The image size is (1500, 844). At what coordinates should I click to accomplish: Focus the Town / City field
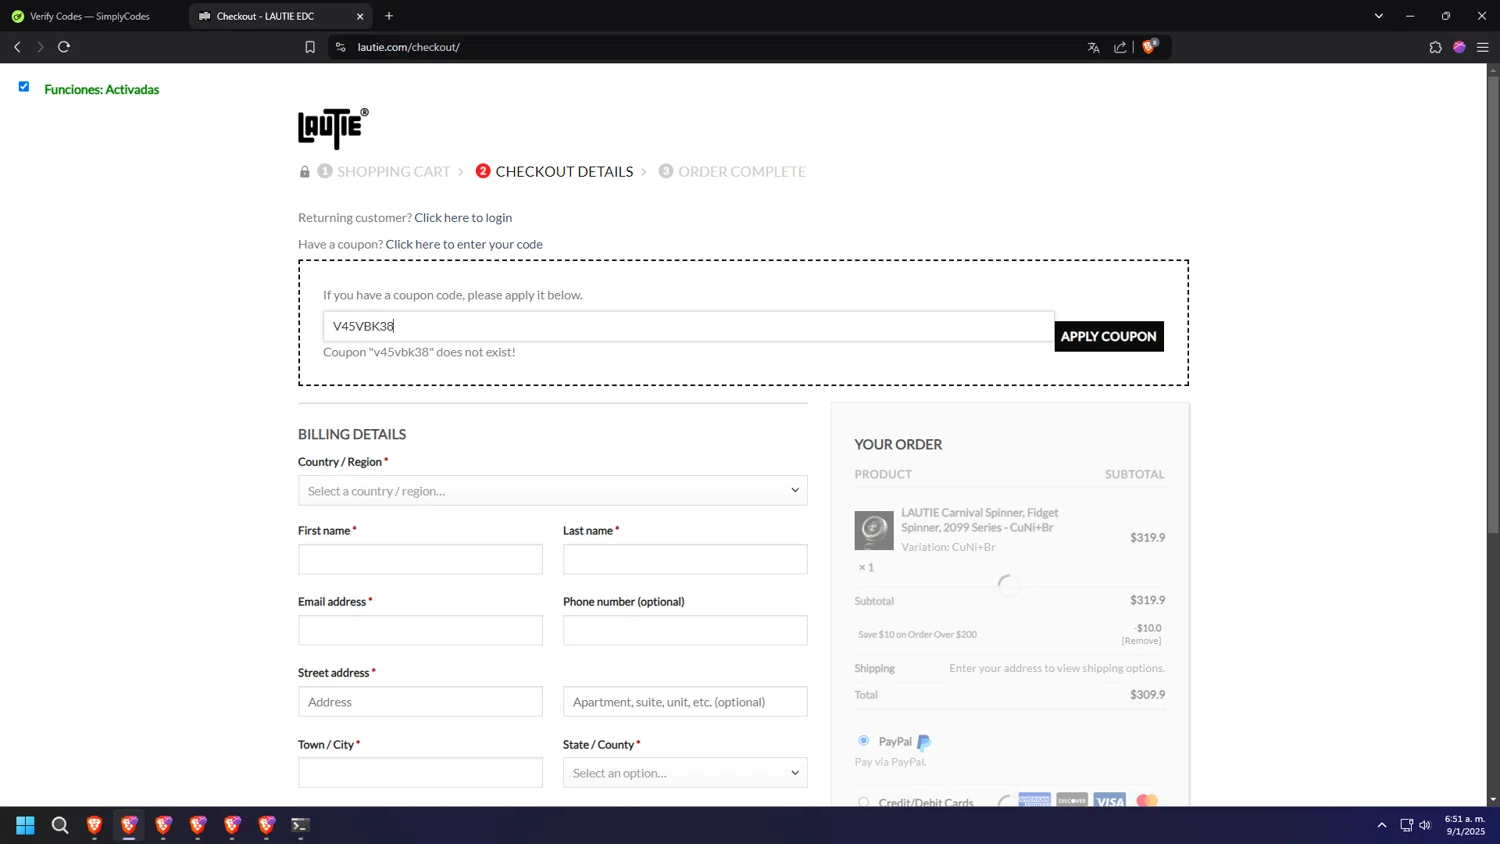coord(420,772)
